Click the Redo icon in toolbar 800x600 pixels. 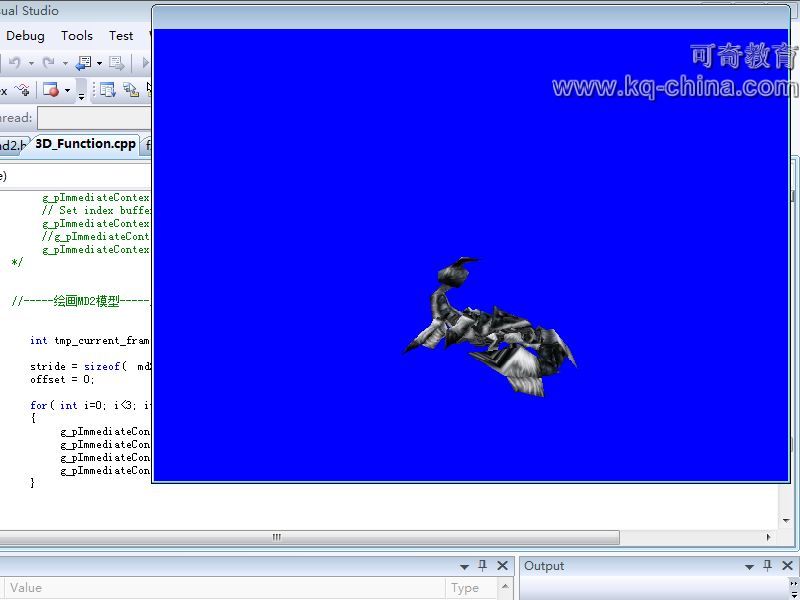[48, 63]
